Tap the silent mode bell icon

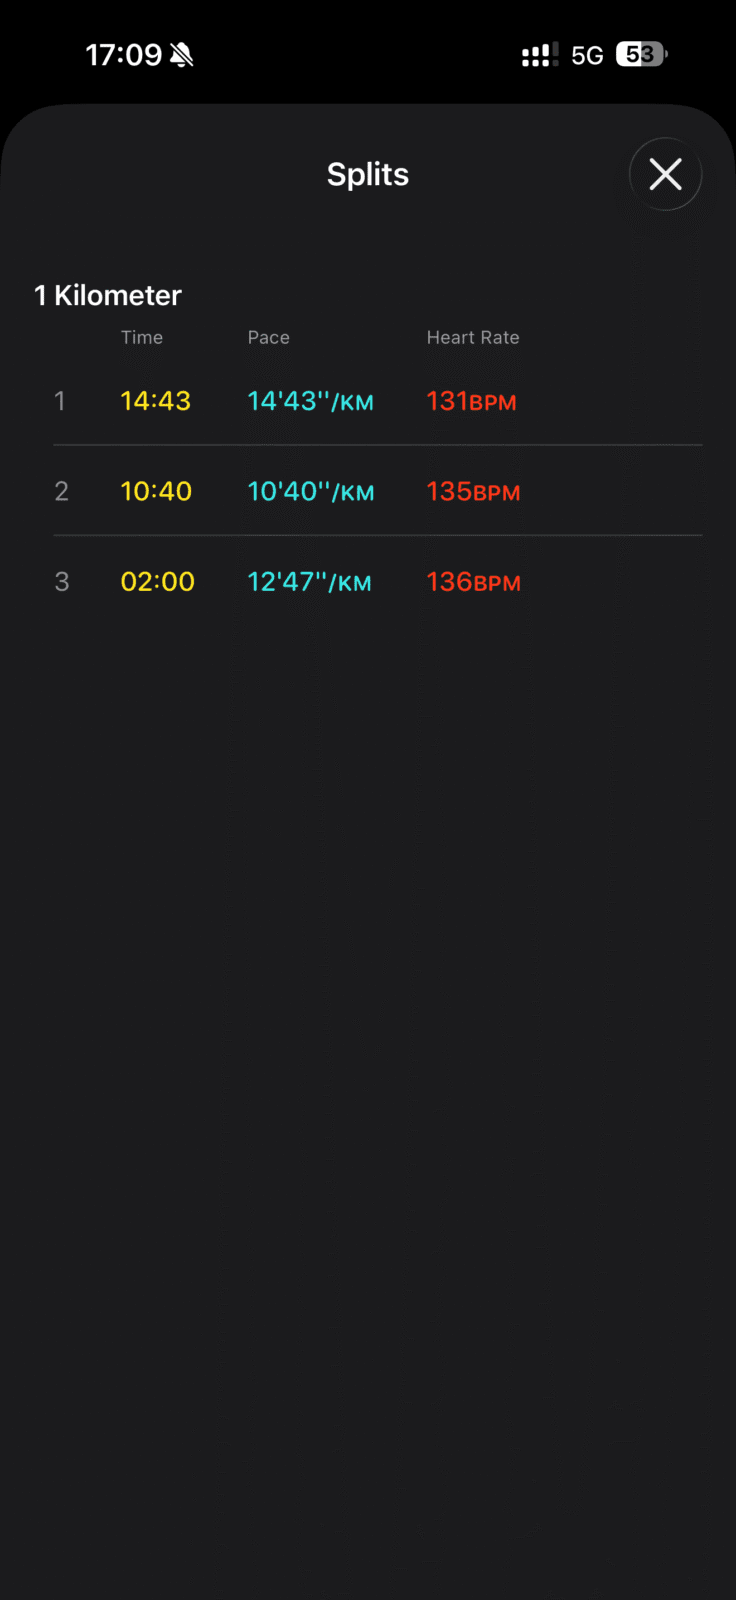pyautogui.click(x=182, y=55)
